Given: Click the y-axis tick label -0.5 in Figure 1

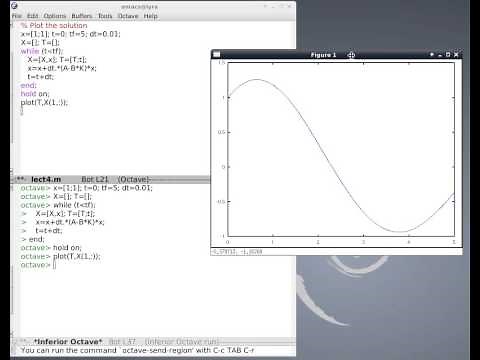Looking at the screenshot, I should click(221, 202).
